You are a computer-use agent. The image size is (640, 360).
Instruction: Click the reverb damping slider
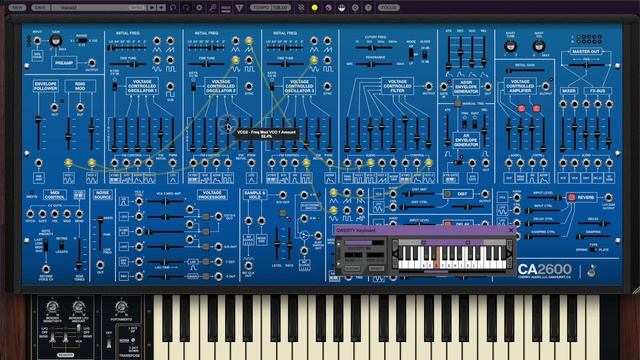[594, 236]
